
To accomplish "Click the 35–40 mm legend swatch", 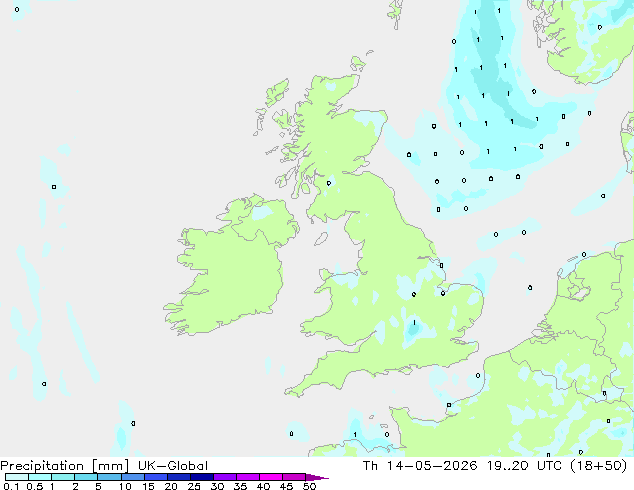I will tap(248, 477).
